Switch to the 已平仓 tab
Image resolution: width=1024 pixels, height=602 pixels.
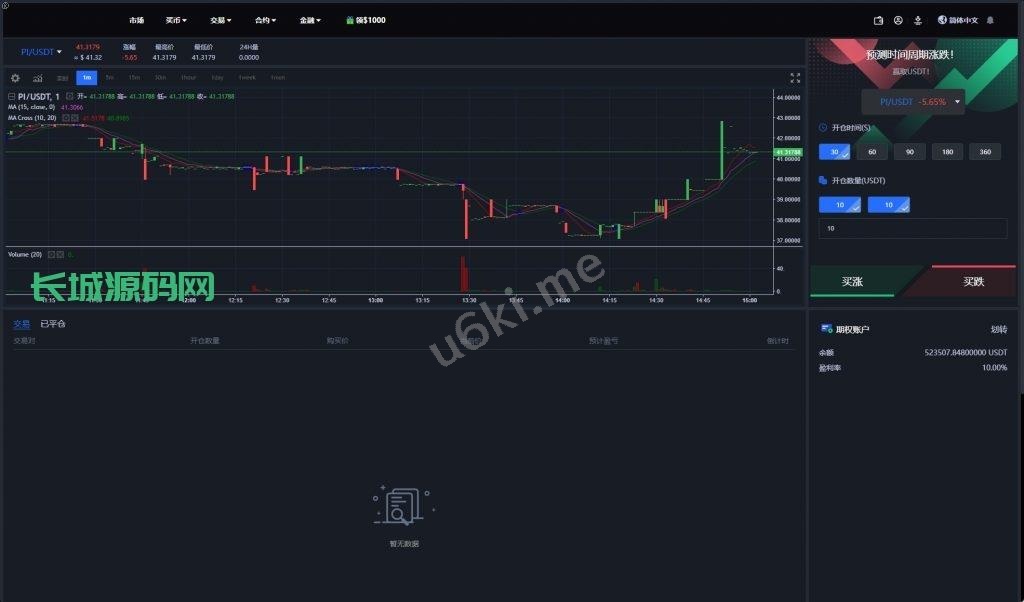tap(53, 324)
